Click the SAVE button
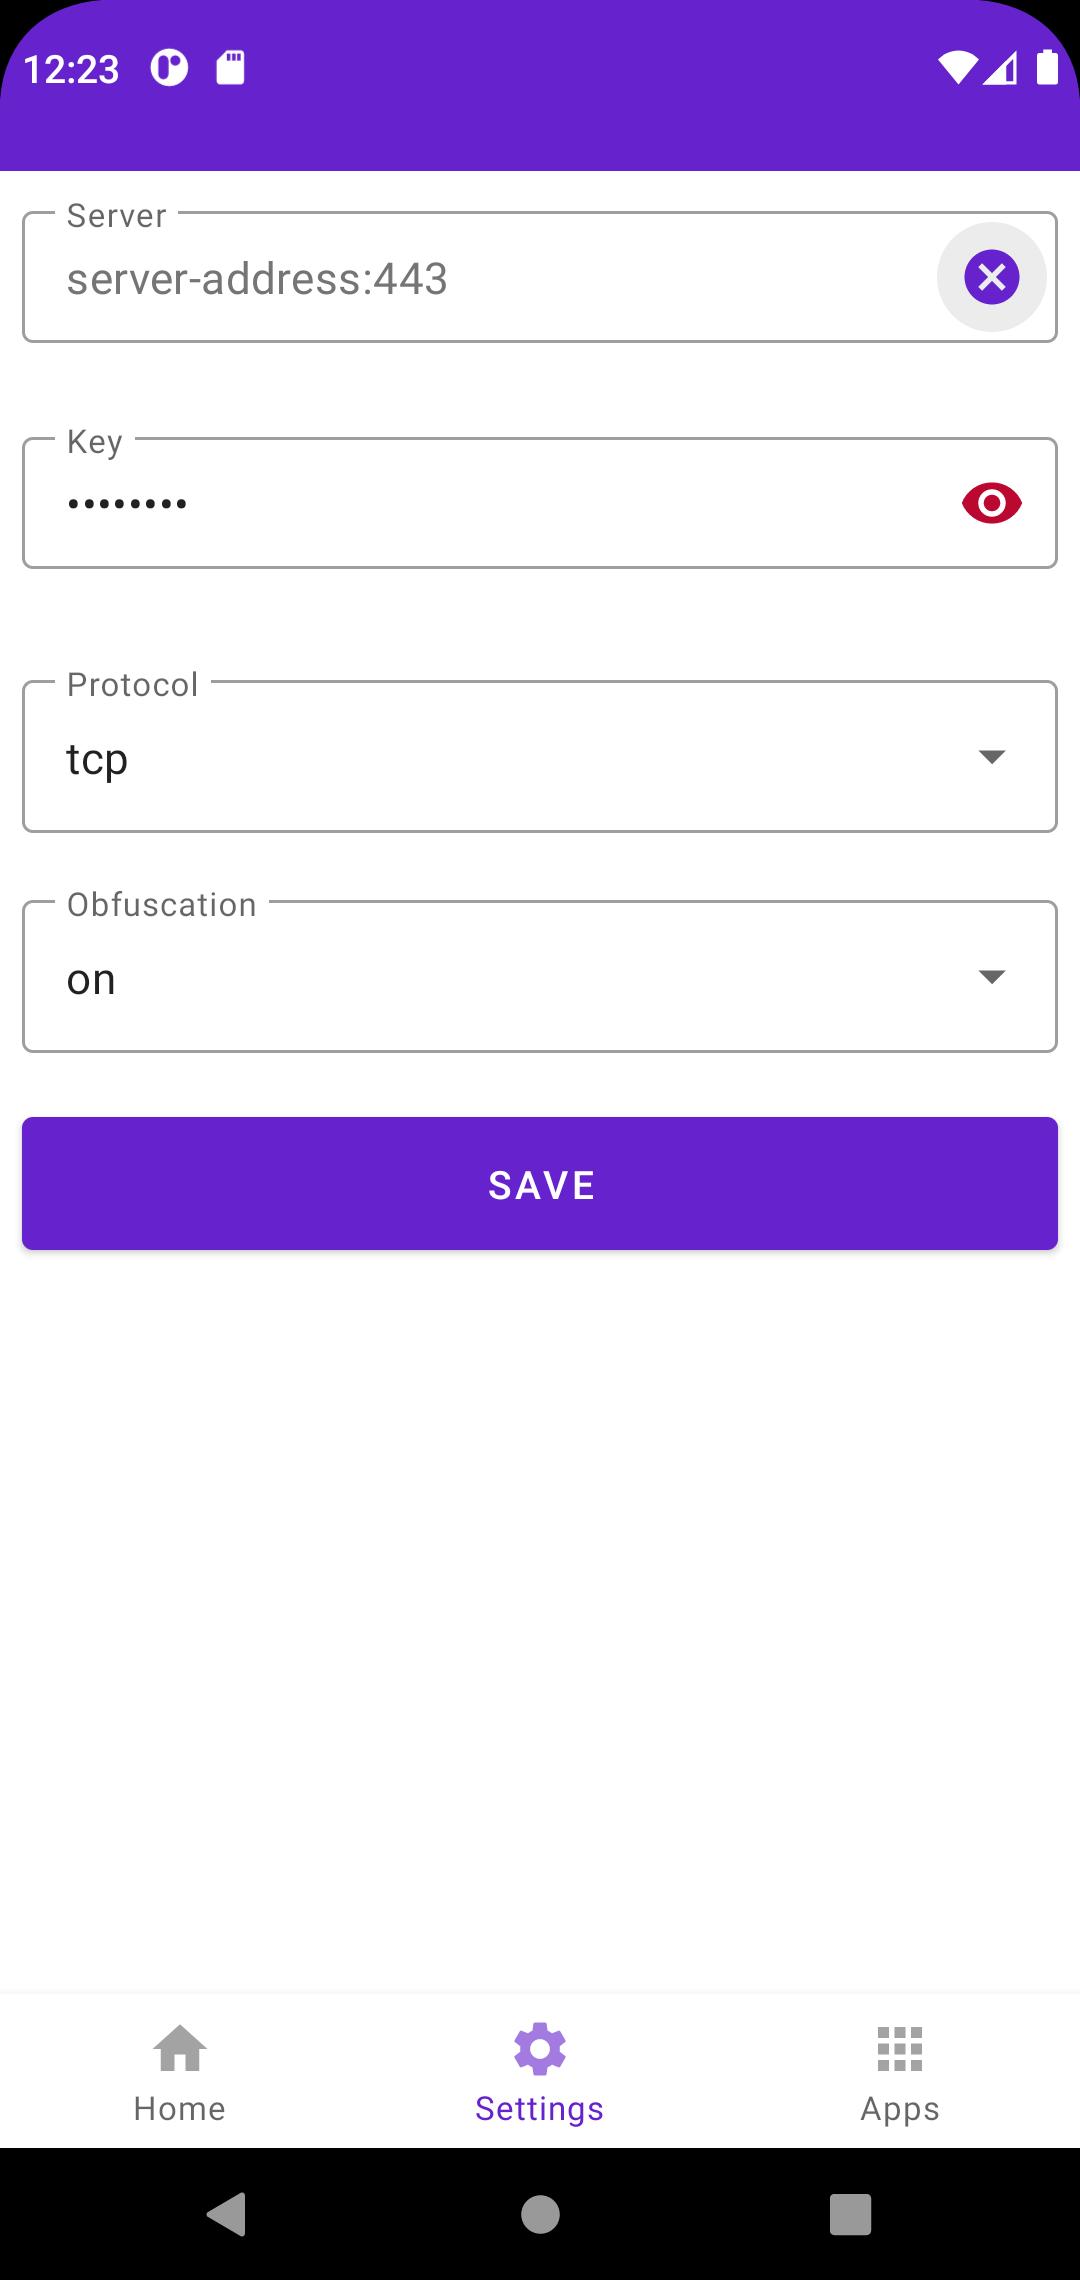Screen dimensions: 1080x2280 [x=540, y=1184]
